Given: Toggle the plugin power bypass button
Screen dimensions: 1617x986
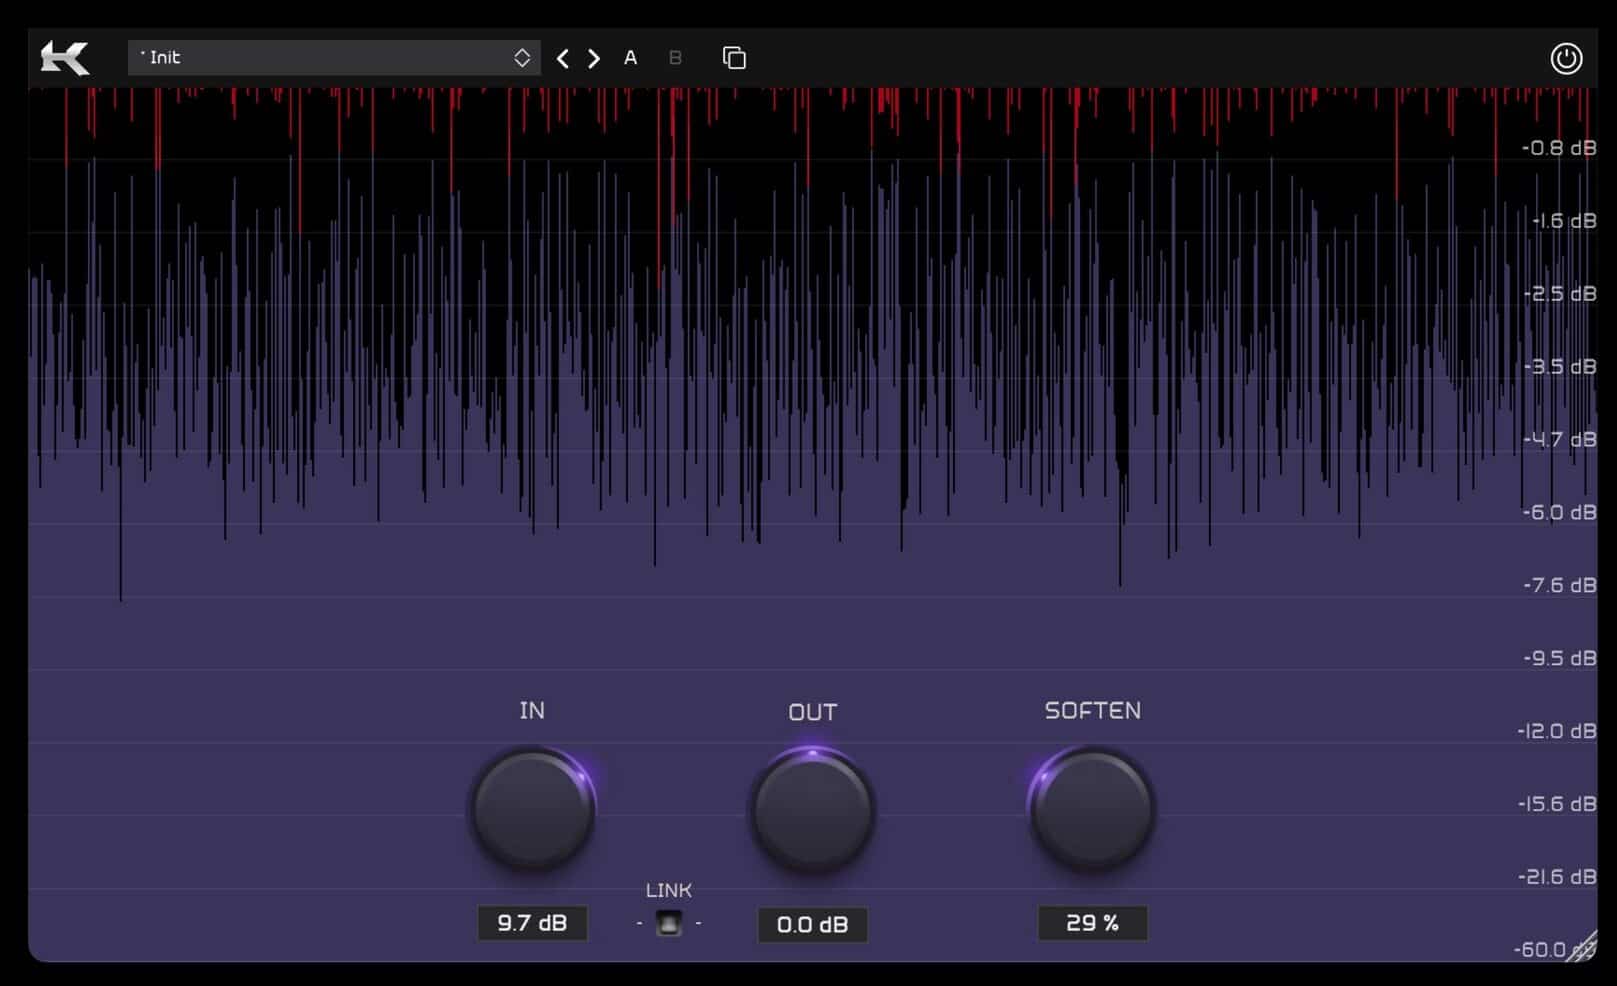Looking at the screenshot, I should coord(1568,57).
